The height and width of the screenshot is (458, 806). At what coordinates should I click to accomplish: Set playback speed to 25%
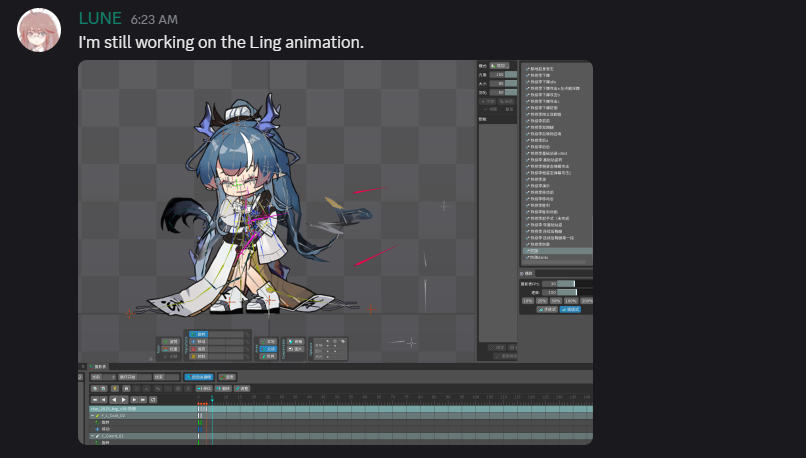click(x=542, y=301)
